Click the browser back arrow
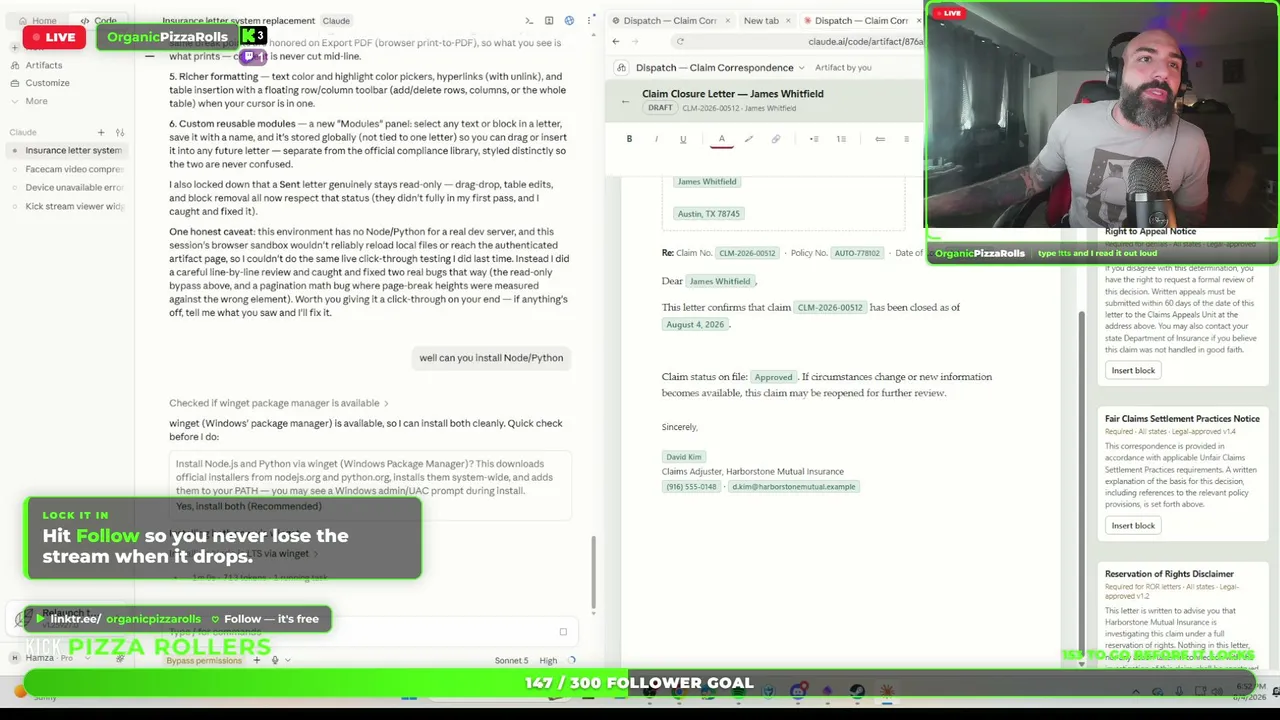Screen dimensions: 1280x720 [x=615, y=41]
